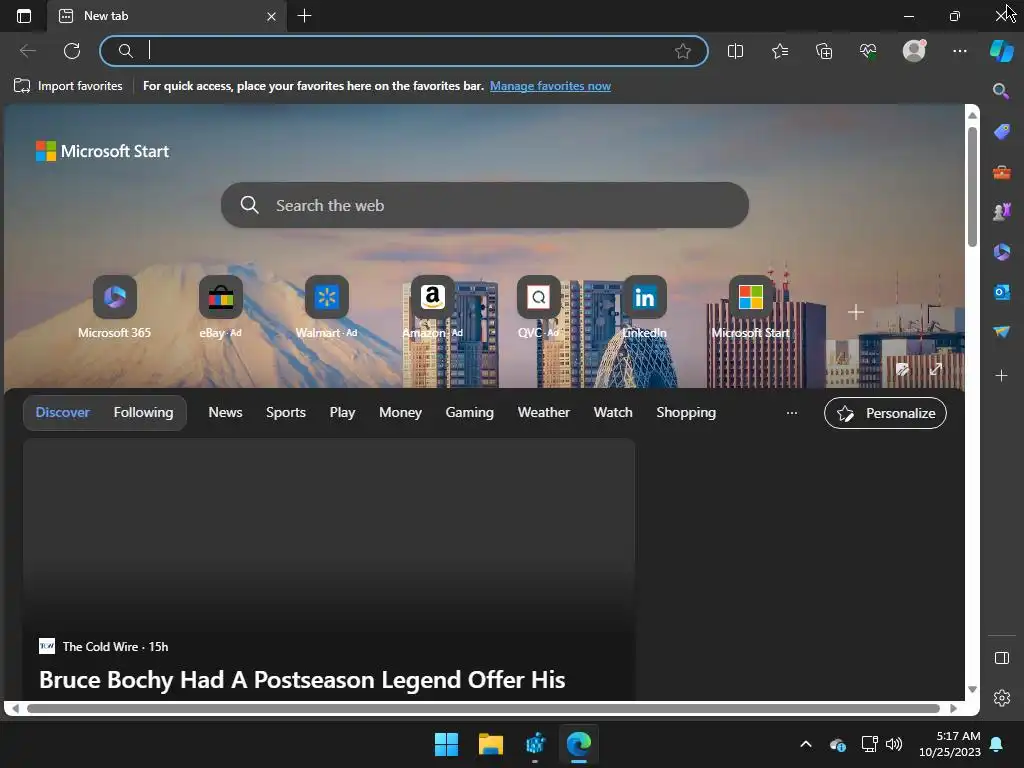Image resolution: width=1024 pixels, height=768 pixels.
Task: Open the QVC quick link tile
Action: click(538, 307)
